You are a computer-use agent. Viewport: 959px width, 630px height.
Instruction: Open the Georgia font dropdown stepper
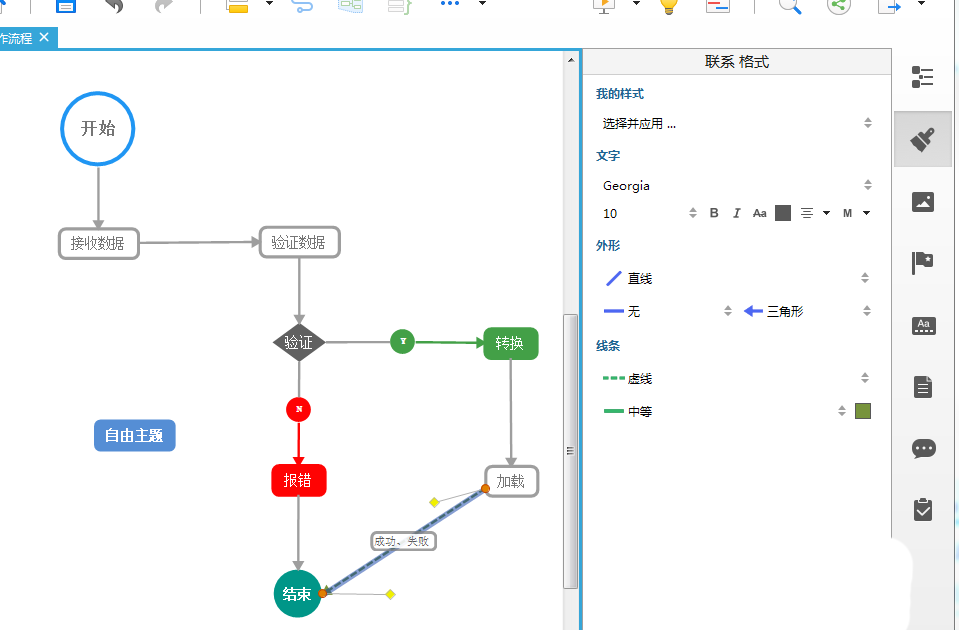click(867, 185)
